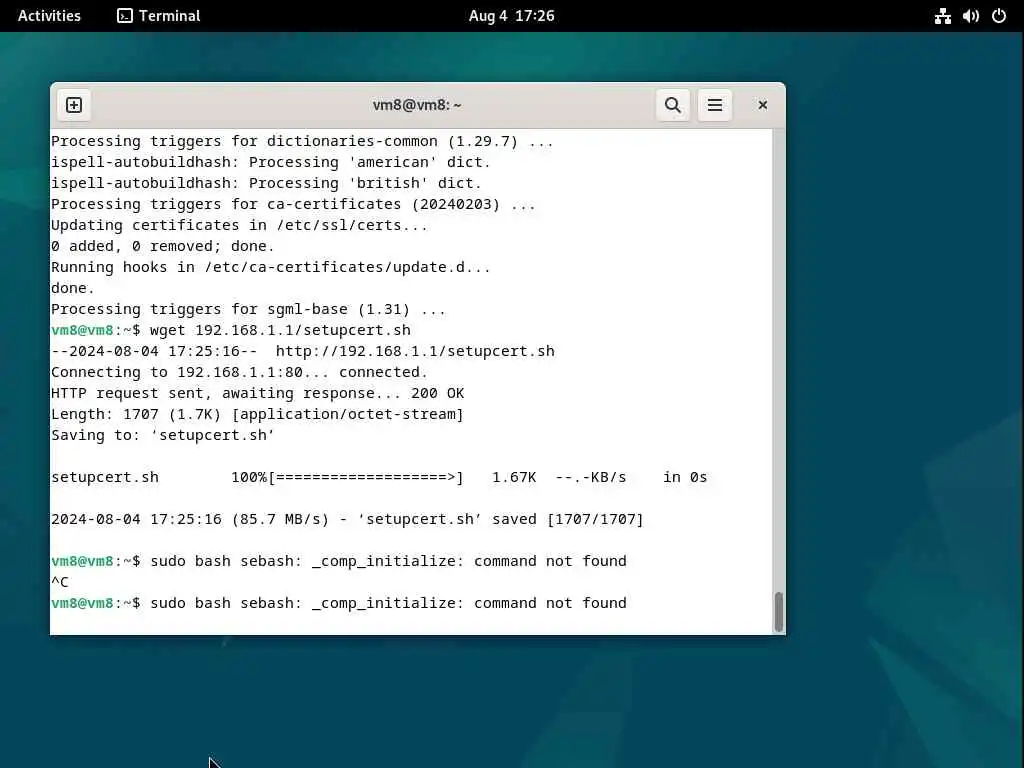The image size is (1024, 768).
Task: Click the last prompt 'sudo bash sebash' line
Action: 338,603
